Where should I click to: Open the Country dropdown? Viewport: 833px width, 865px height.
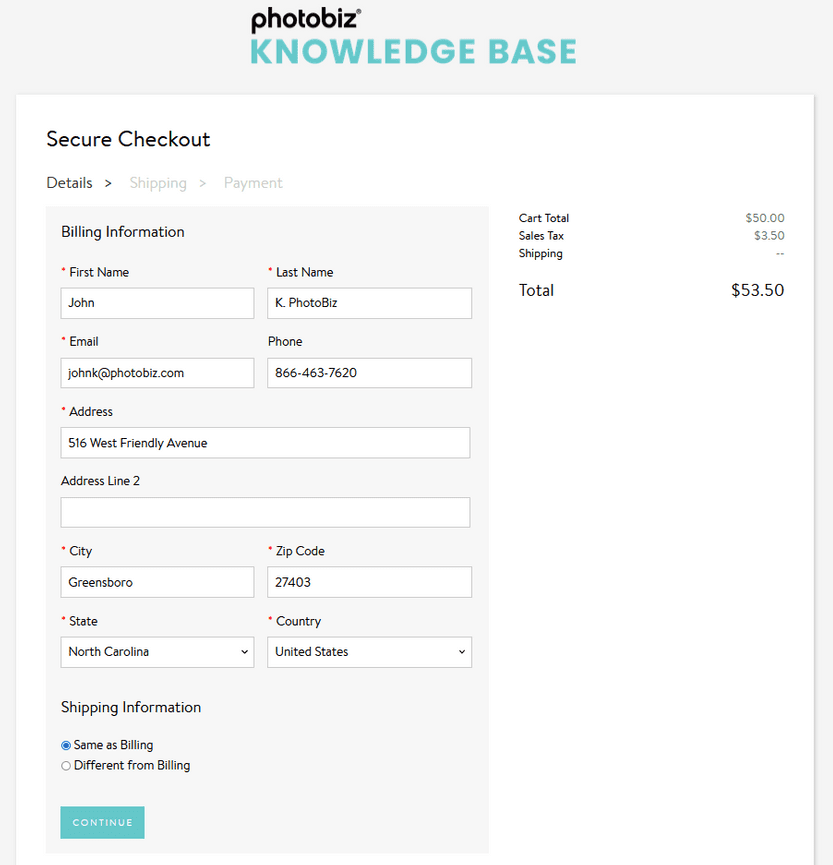pyautogui.click(x=369, y=652)
